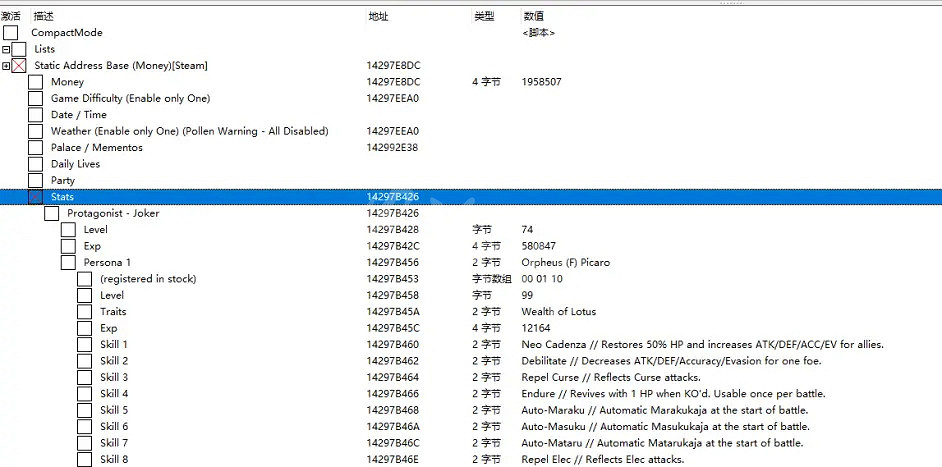The height and width of the screenshot is (467, 942).
Task: Select the Daily Lives entry
Action: [x=75, y=164]
